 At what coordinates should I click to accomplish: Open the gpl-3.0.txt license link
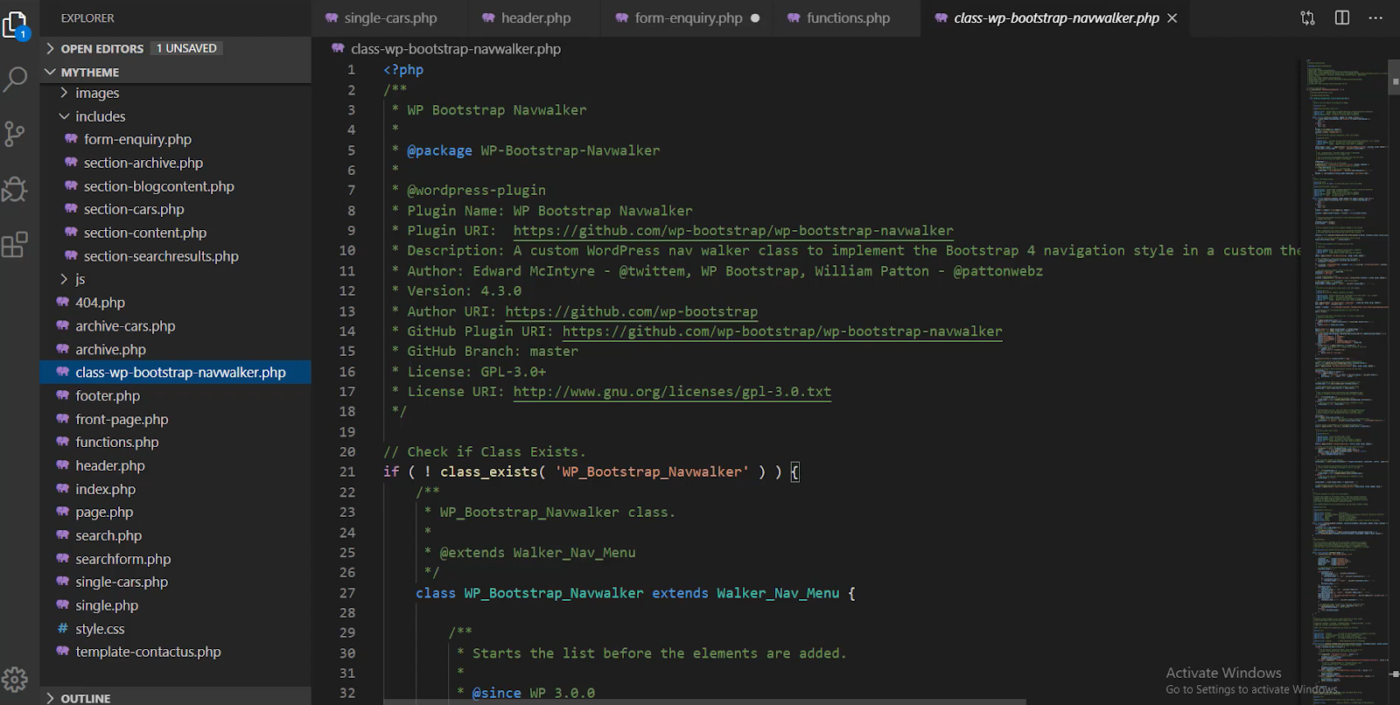click(x=671, y=391)
